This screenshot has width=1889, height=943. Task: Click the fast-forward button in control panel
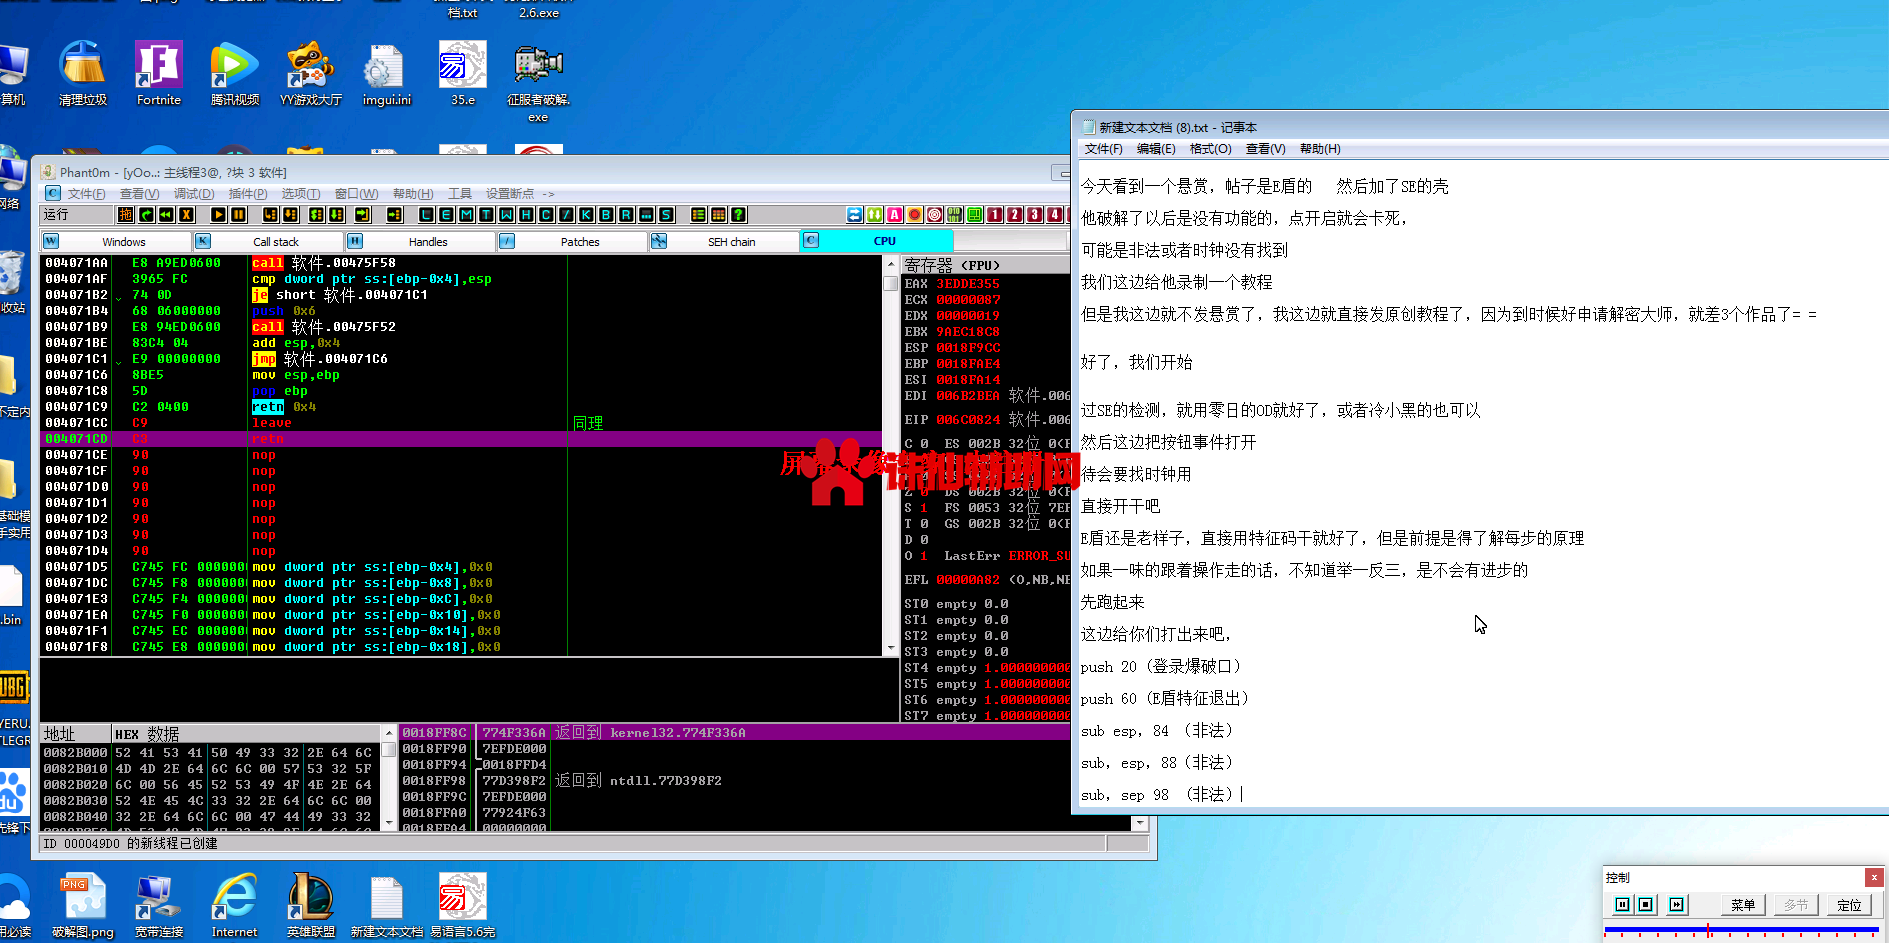point(1677,905)
